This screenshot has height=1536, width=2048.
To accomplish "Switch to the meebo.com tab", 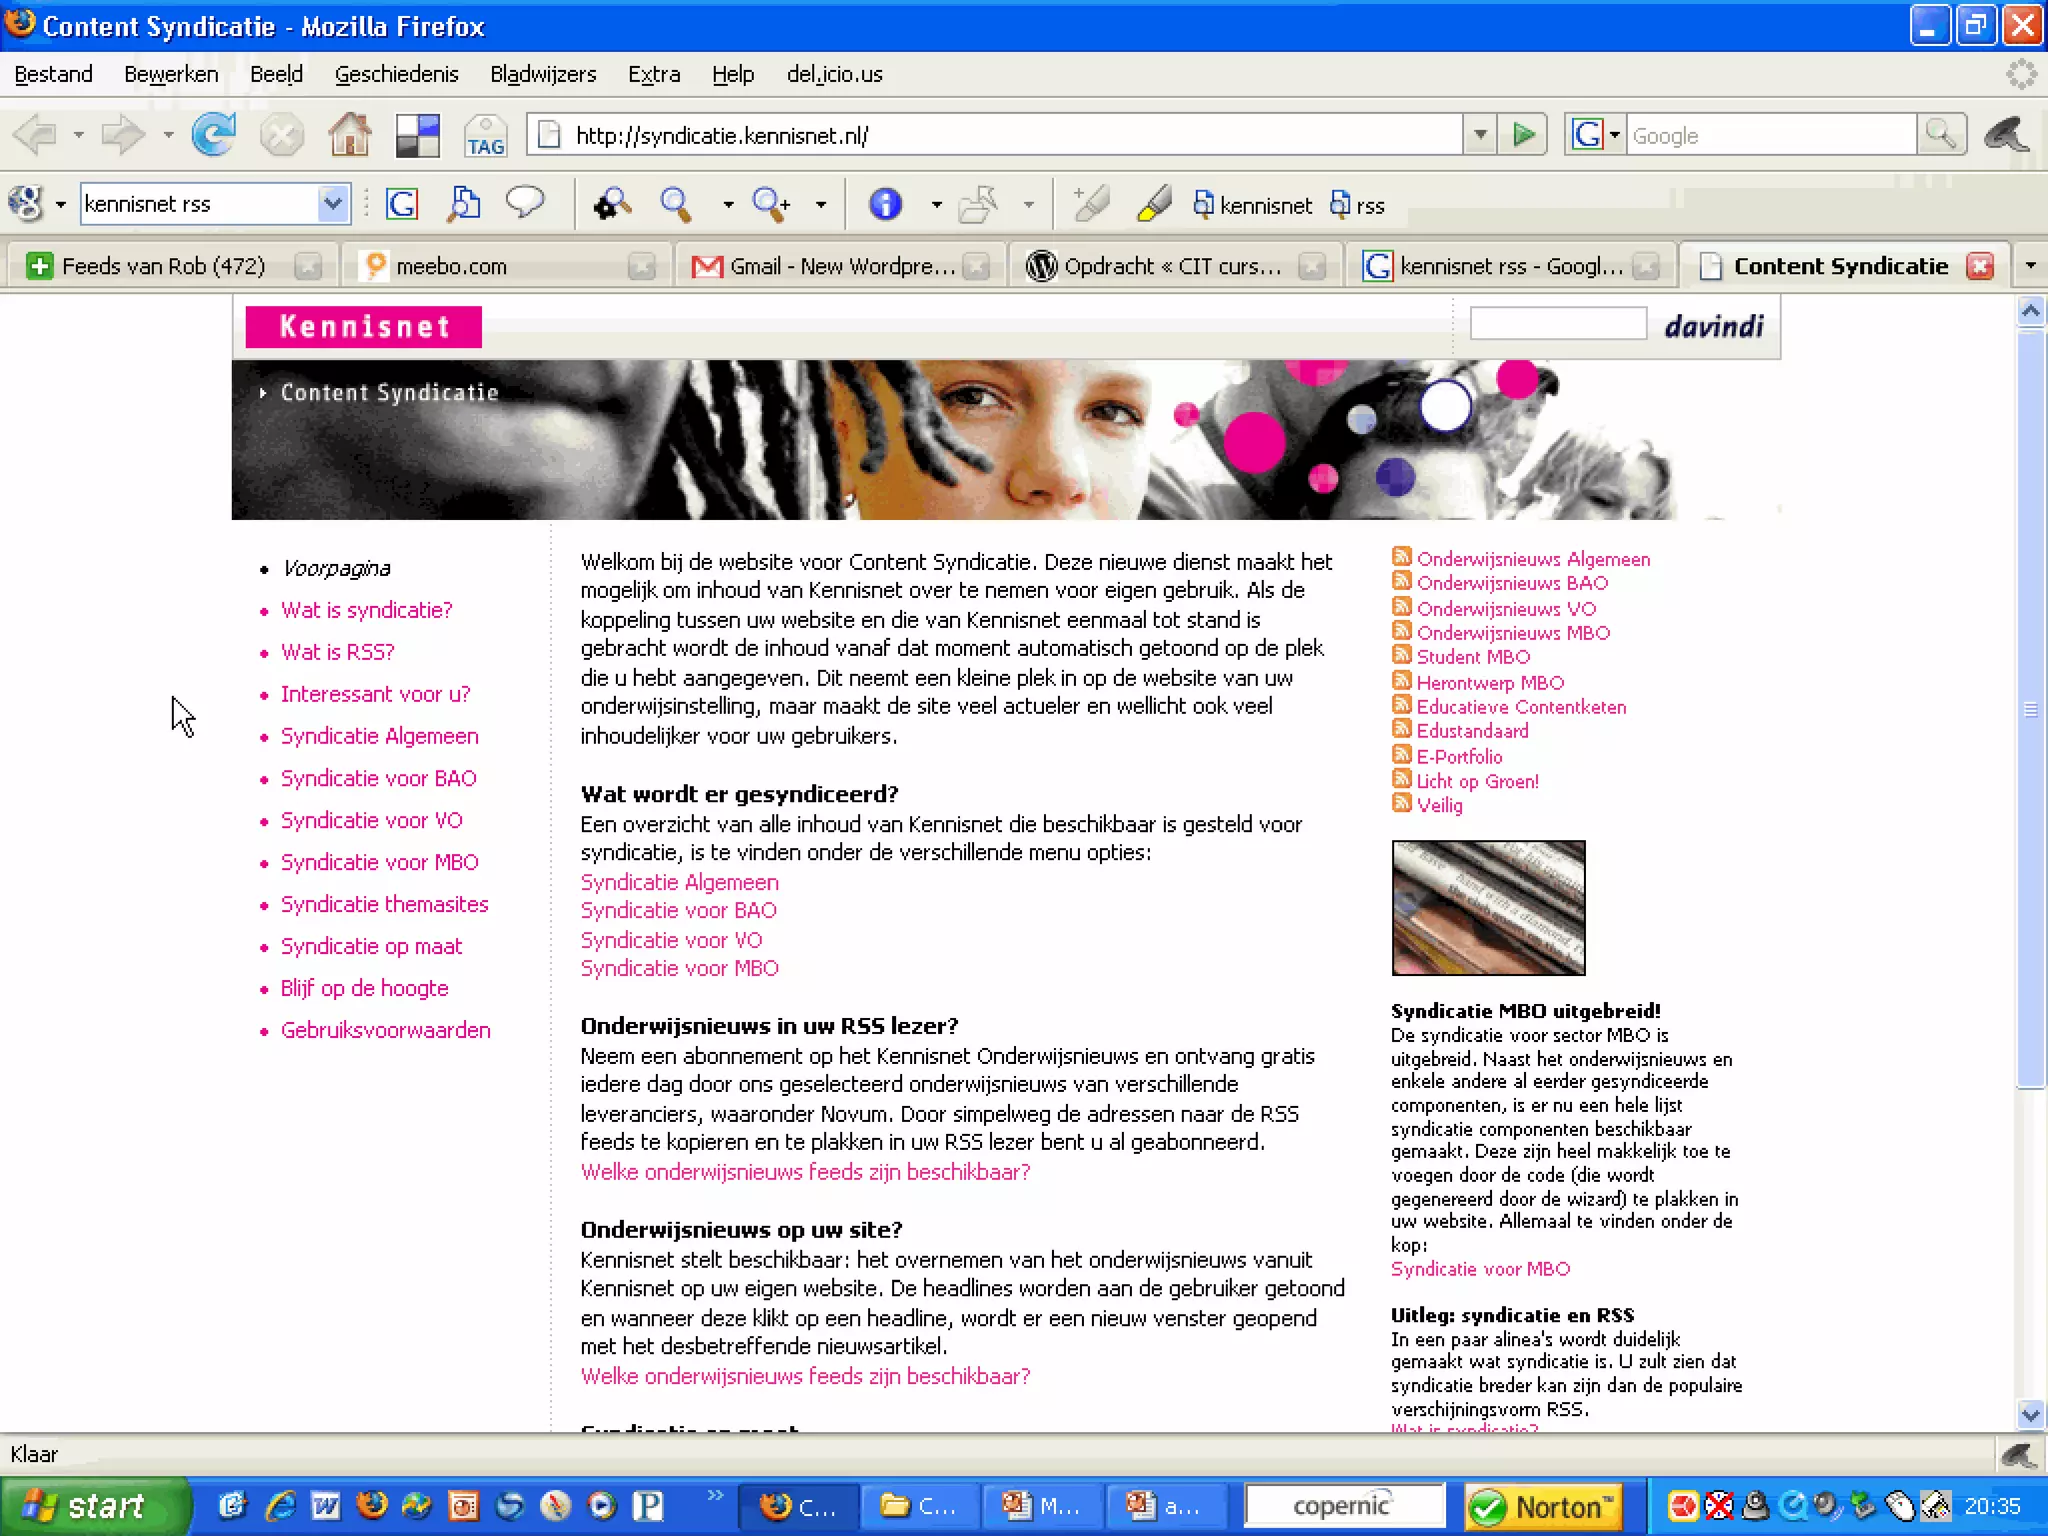I will (450, 266).
